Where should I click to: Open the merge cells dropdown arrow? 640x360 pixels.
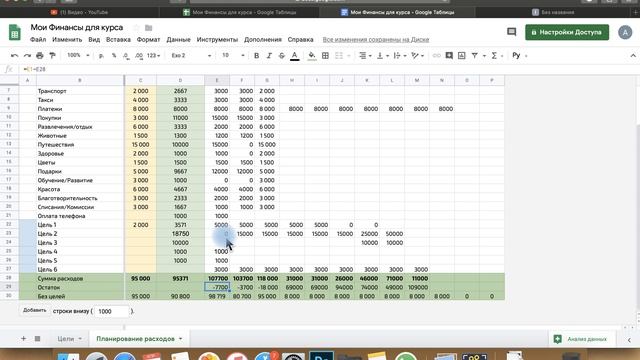[x=349, y=56]
